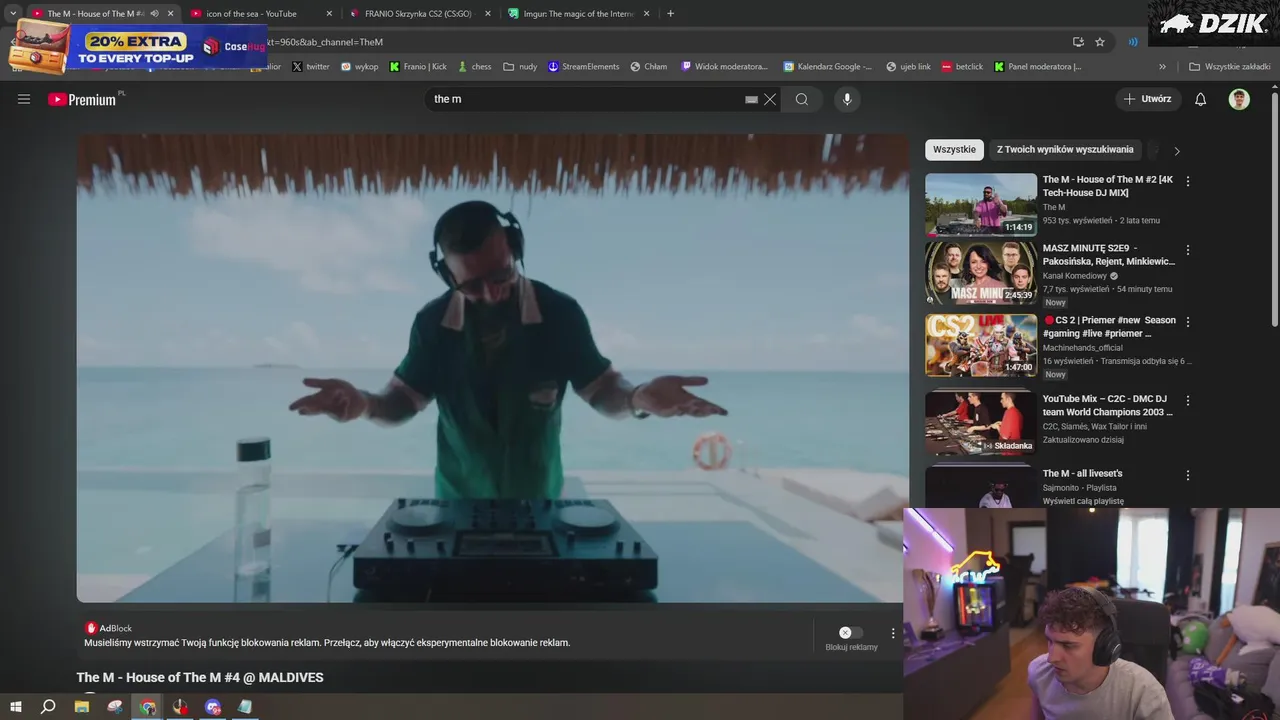This screenshot has height=720, width=1280.
Task: Open more options for YouTube Mix C2C
Action: coord(1188,400)
